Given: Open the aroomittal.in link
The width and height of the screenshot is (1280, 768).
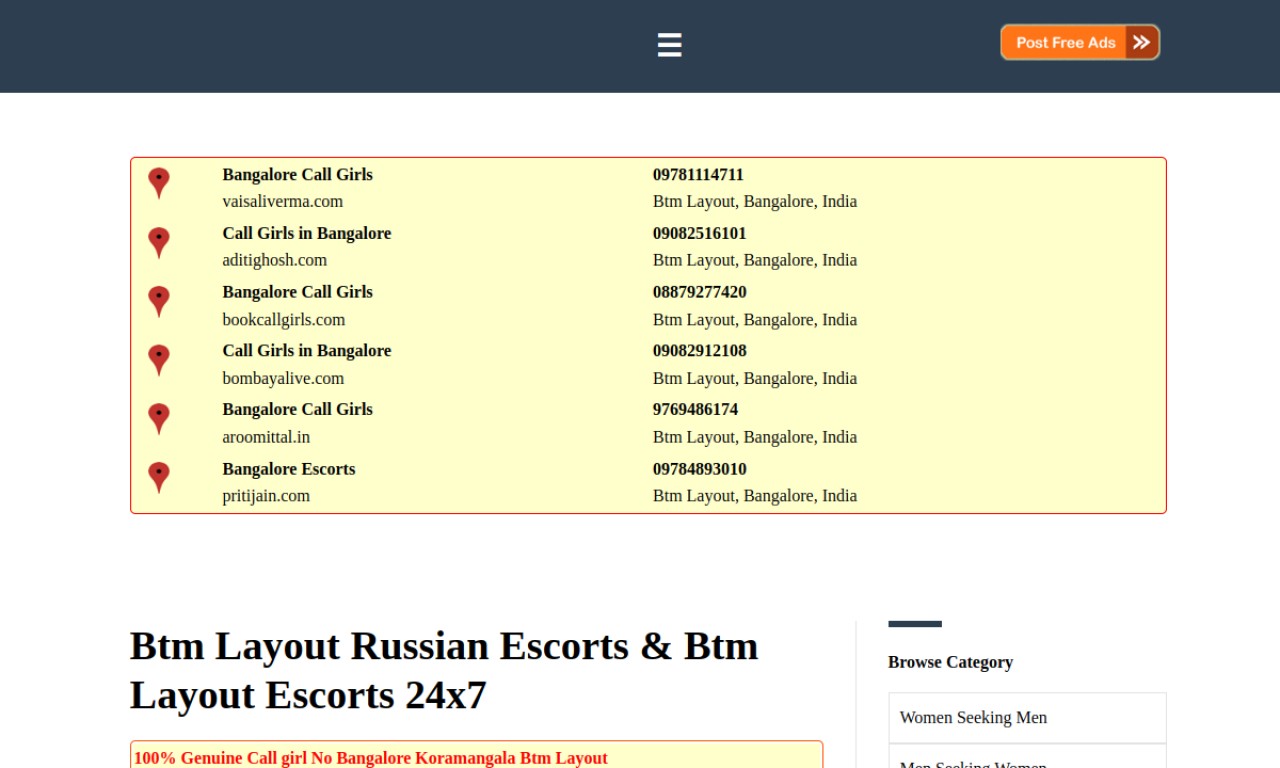Looking at the screenshot, I should tap(266, 437).
